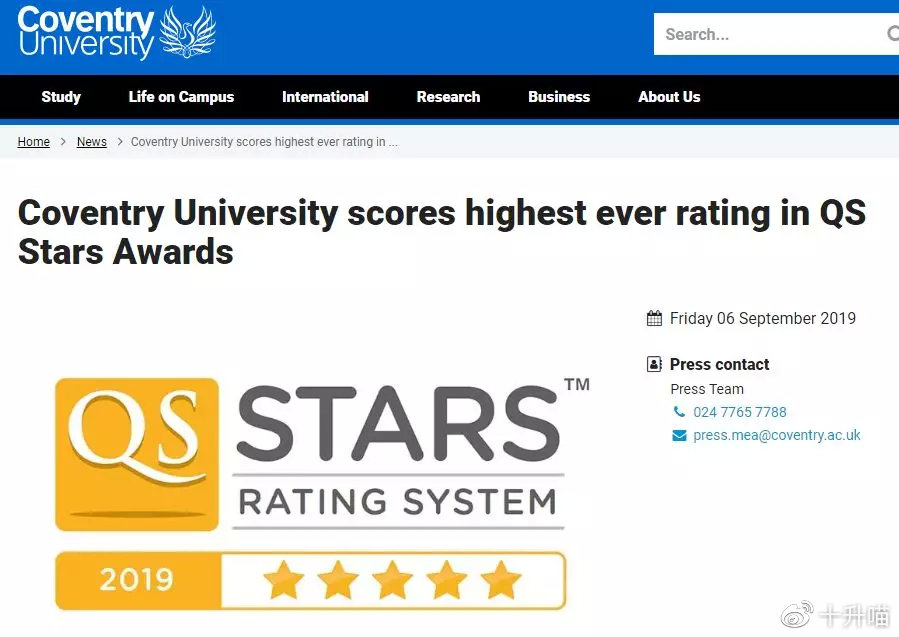The height and width of the screenshot is (637, 899).
Task: Open the Research menu
Action: coord(448,97)
